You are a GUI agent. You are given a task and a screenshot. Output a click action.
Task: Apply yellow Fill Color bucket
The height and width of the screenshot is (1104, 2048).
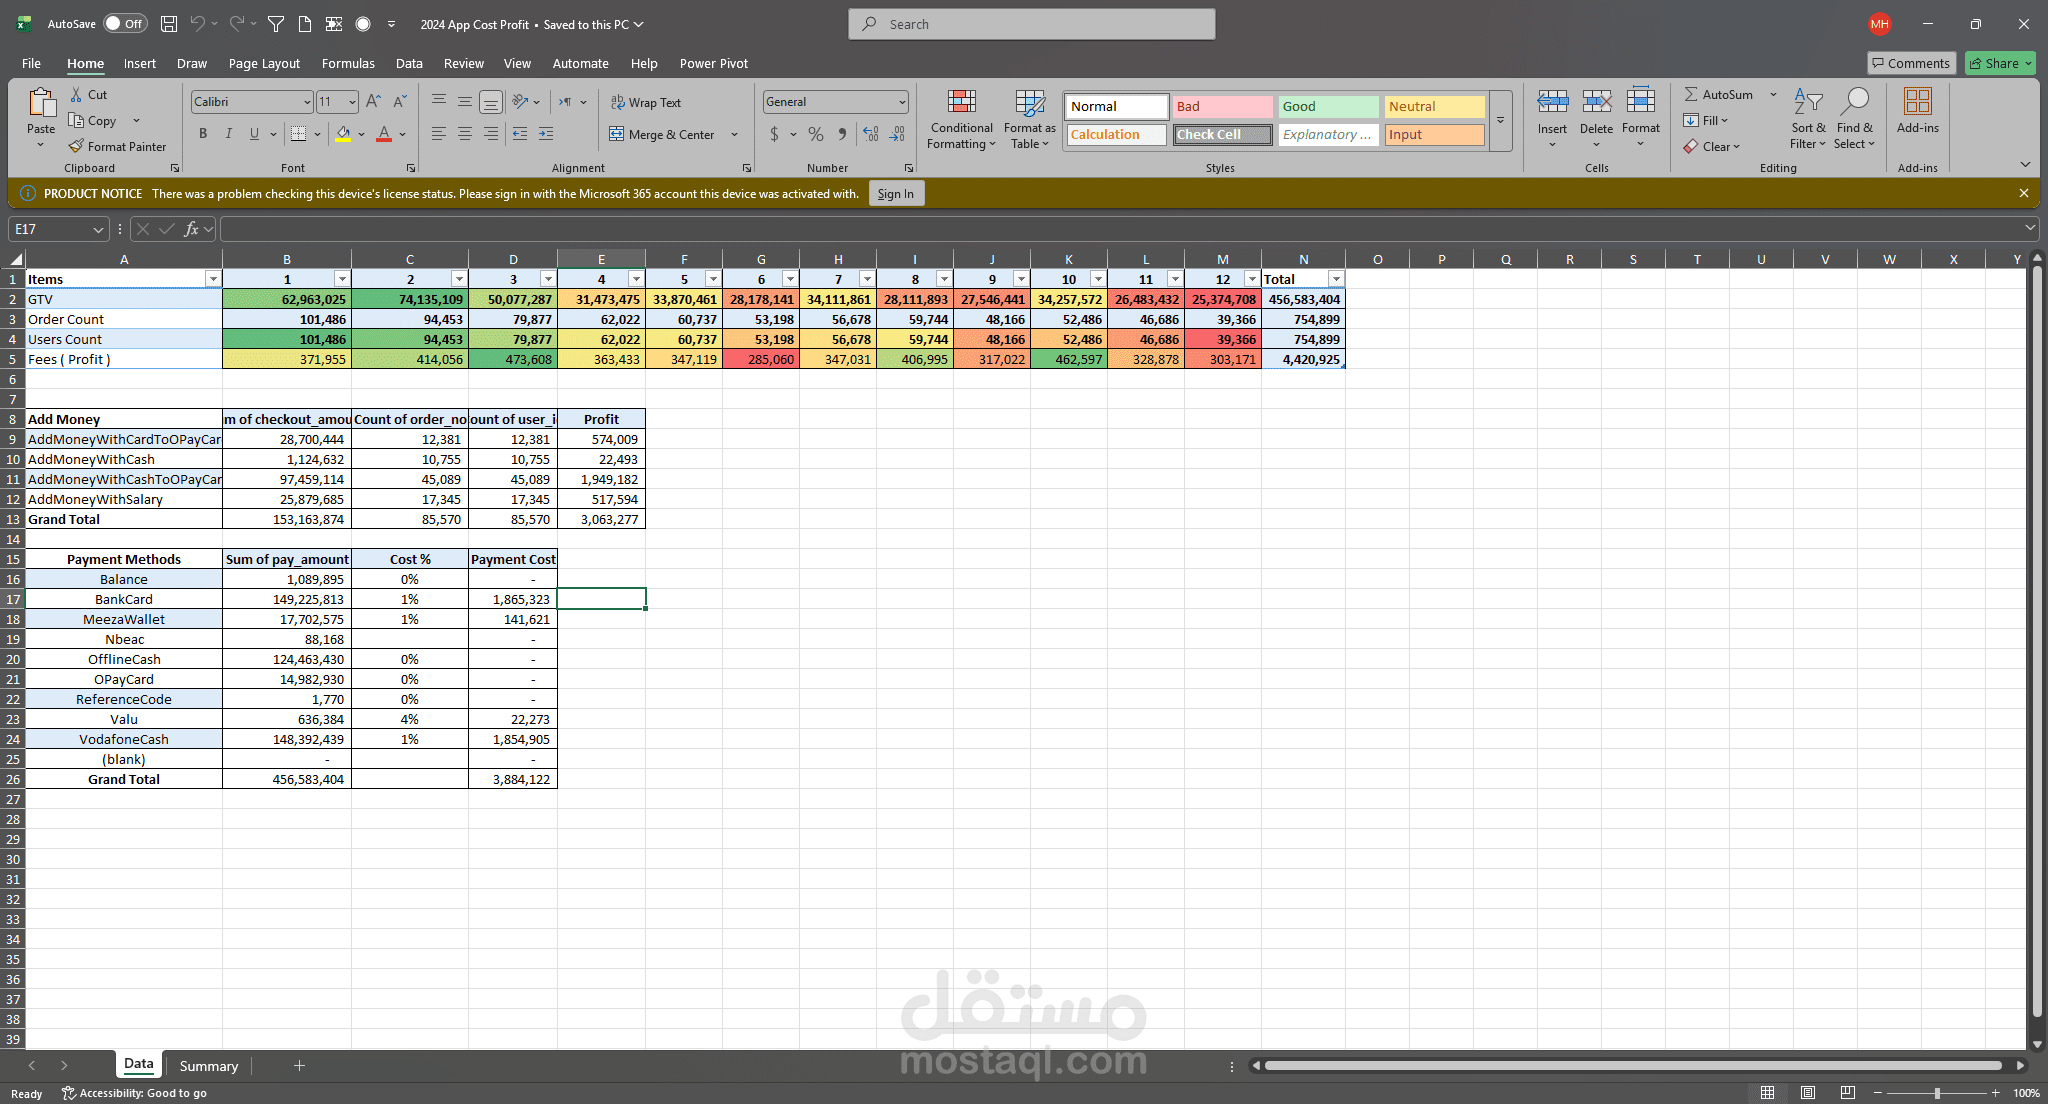[x=343, y=133]
